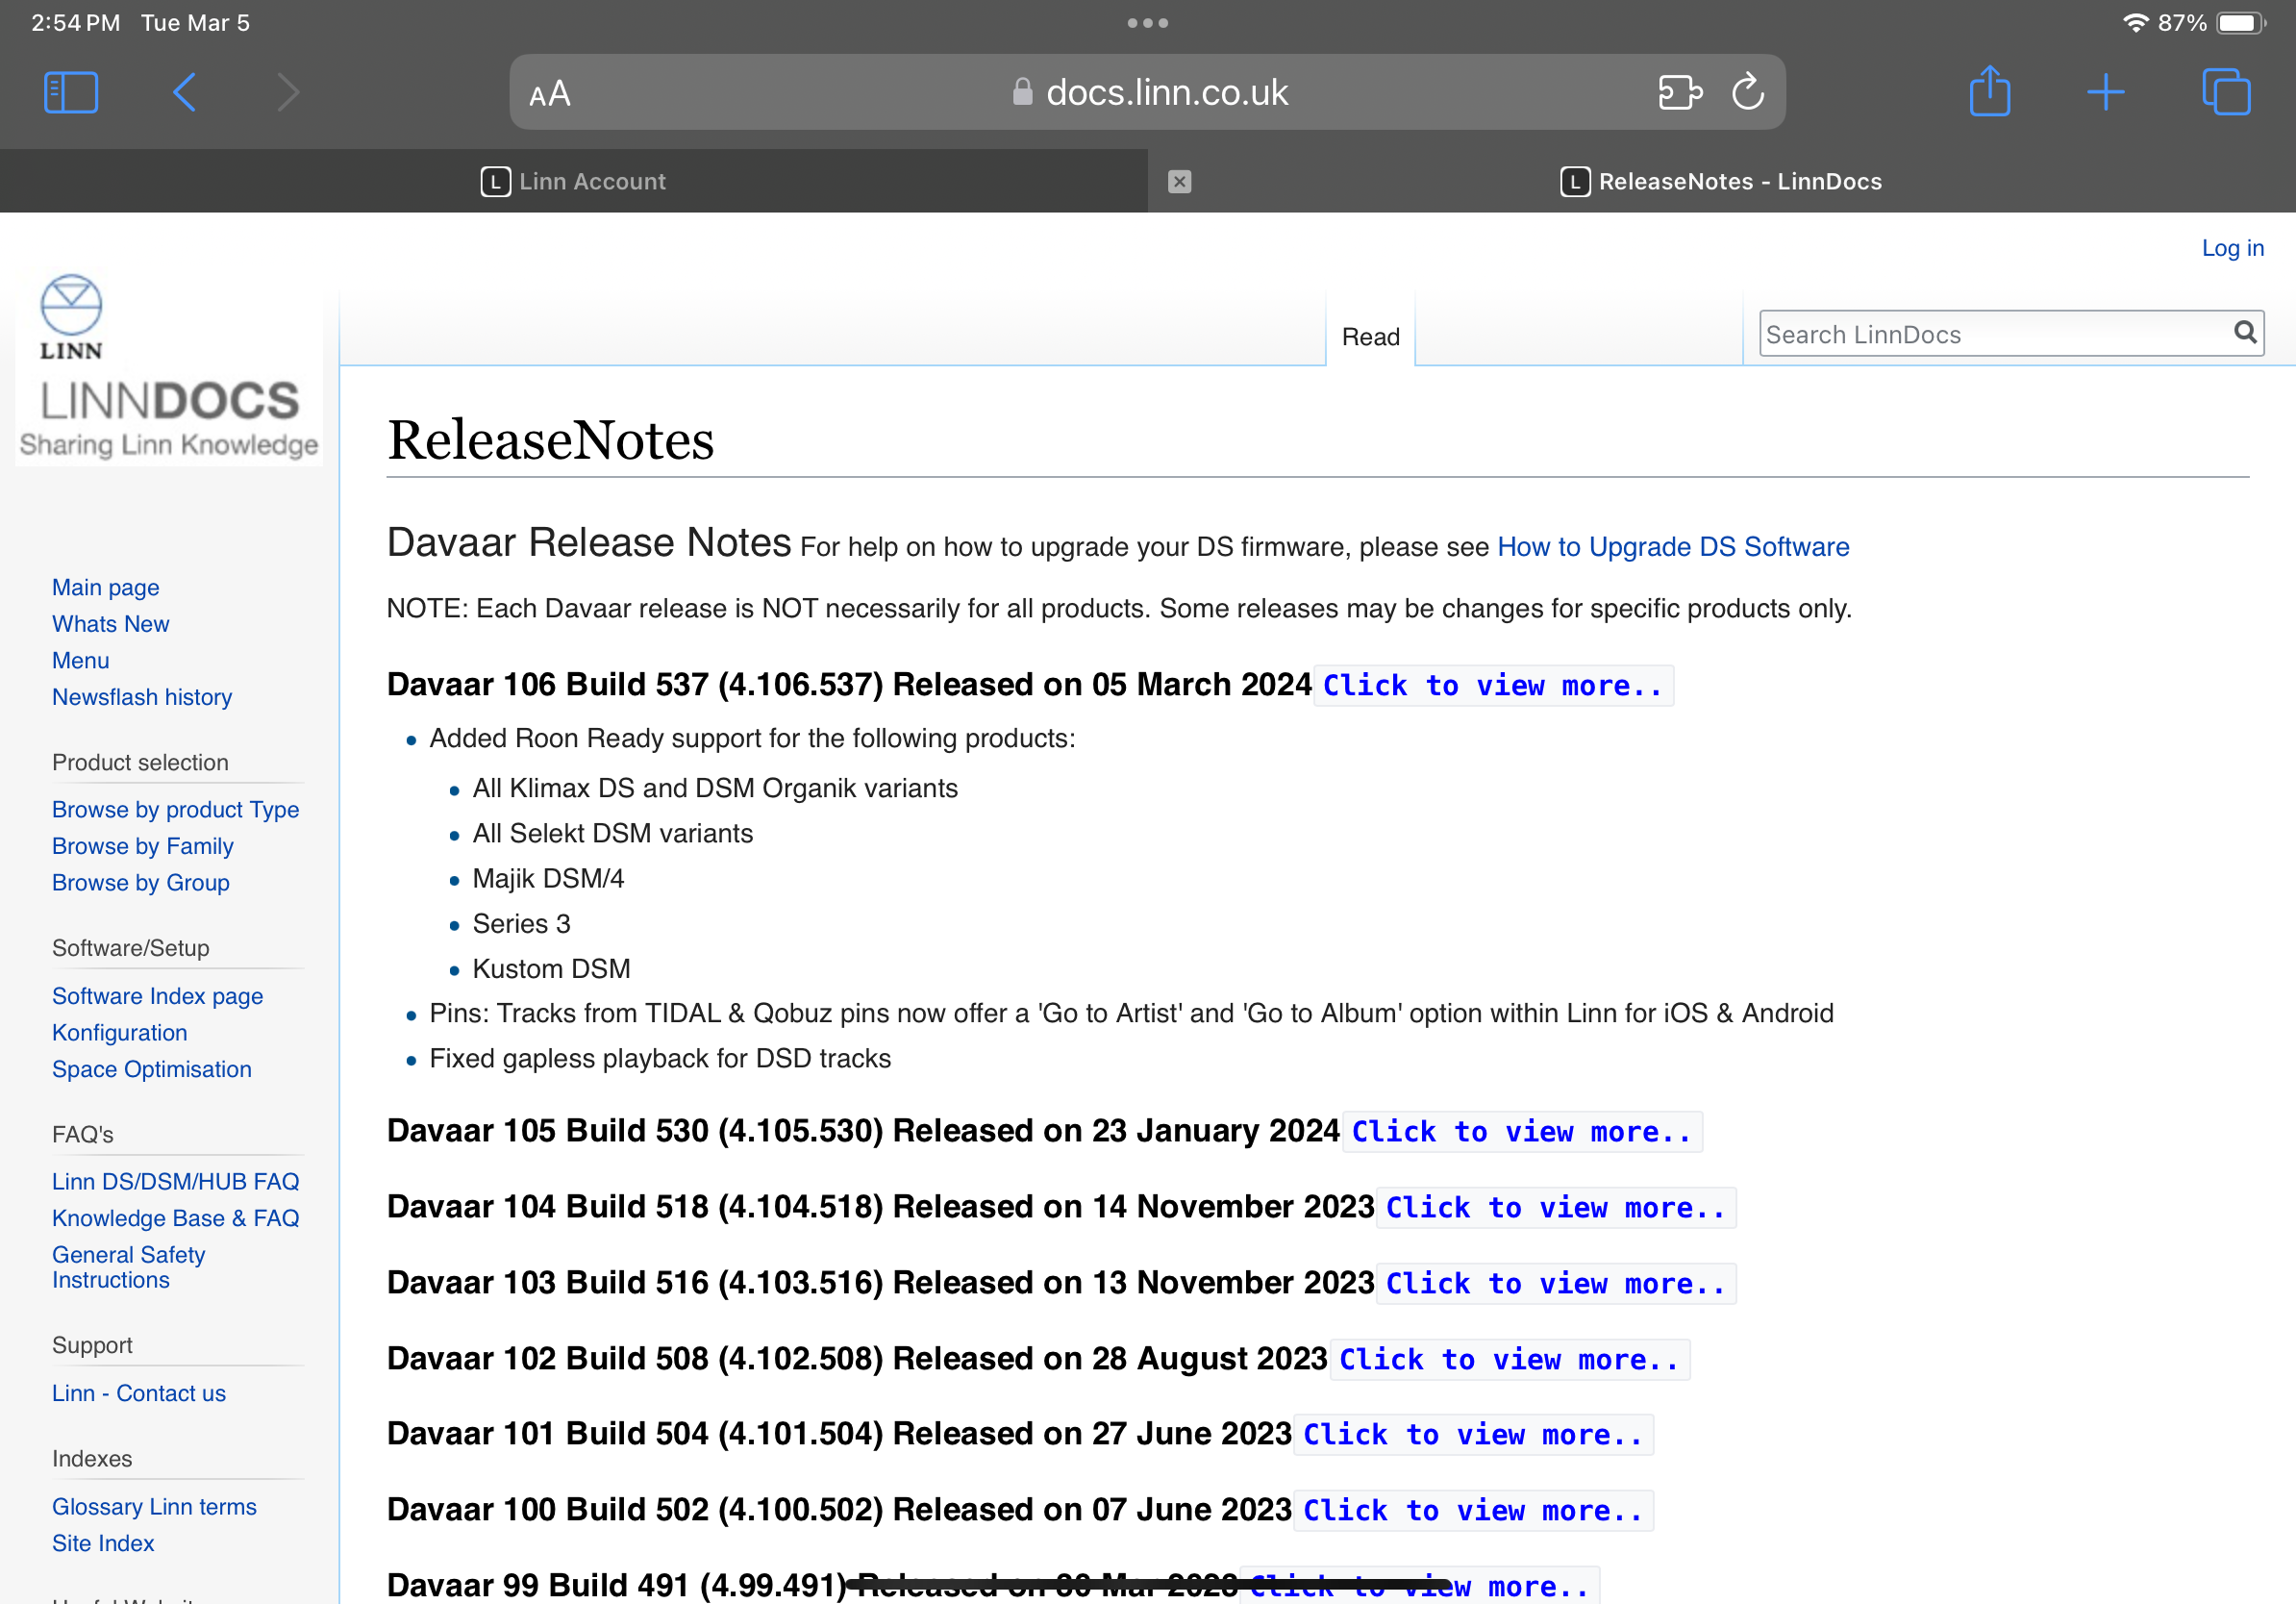Screen dimensions: 2296x1604
Task: Expand Davaar 100 Build 502 notes
Action: click(x=1473, y=1511)
